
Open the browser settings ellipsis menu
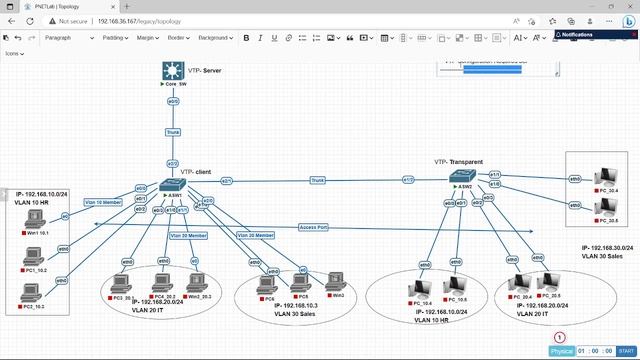click(x=609, y=21)
